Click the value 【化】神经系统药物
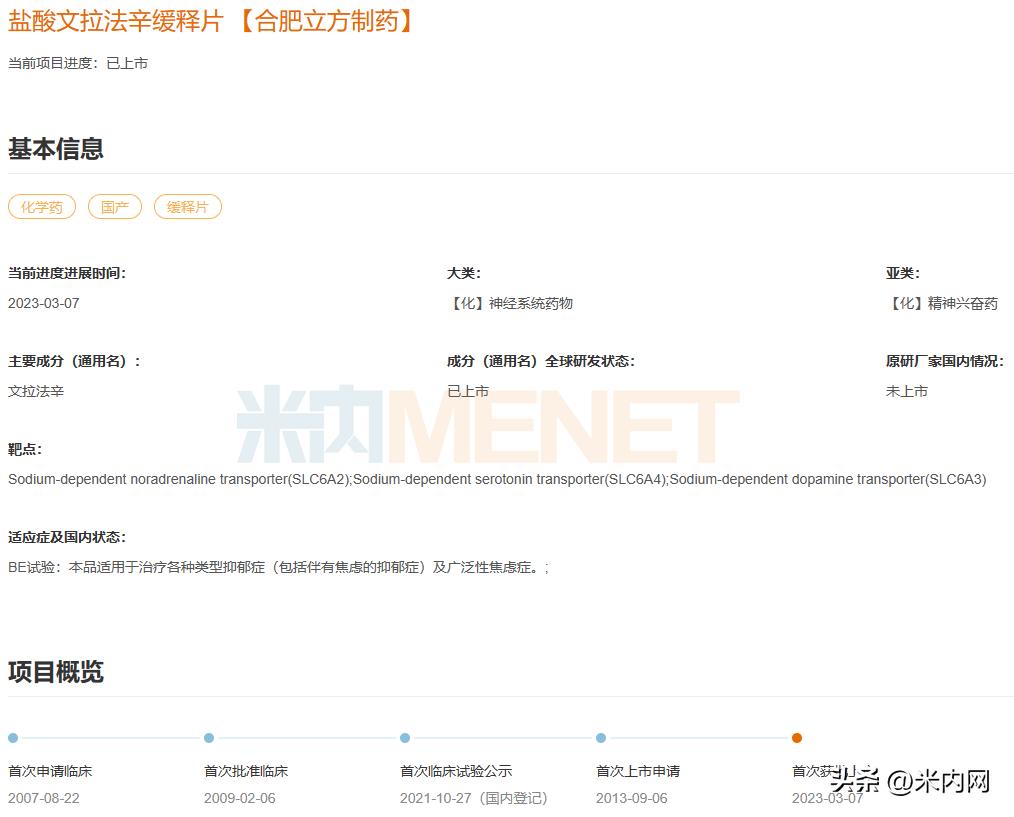1014x817 pixels. coord(510,303)
